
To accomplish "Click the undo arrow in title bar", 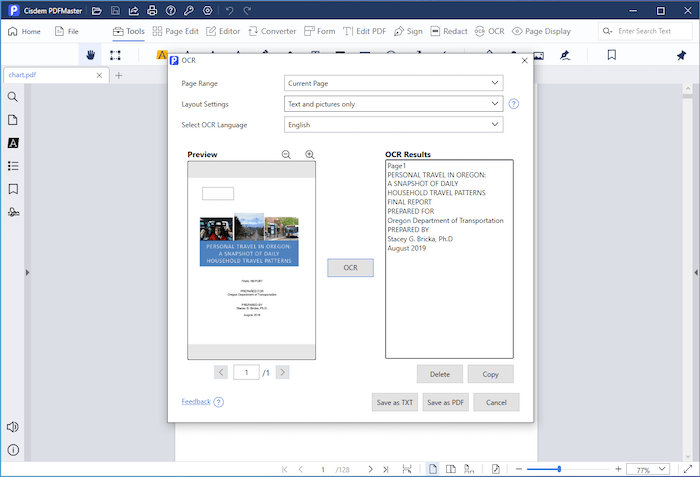I will 230,11.
